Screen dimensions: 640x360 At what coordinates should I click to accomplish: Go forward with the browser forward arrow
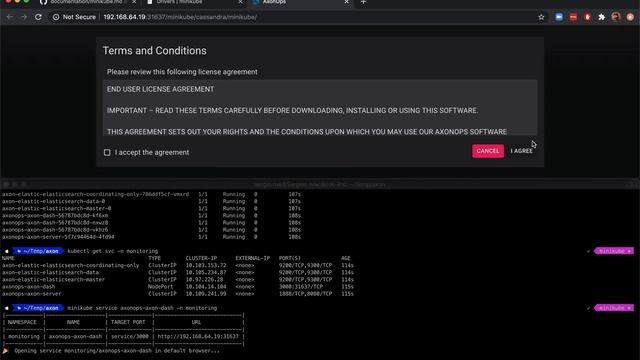click(x=24, y=17)
